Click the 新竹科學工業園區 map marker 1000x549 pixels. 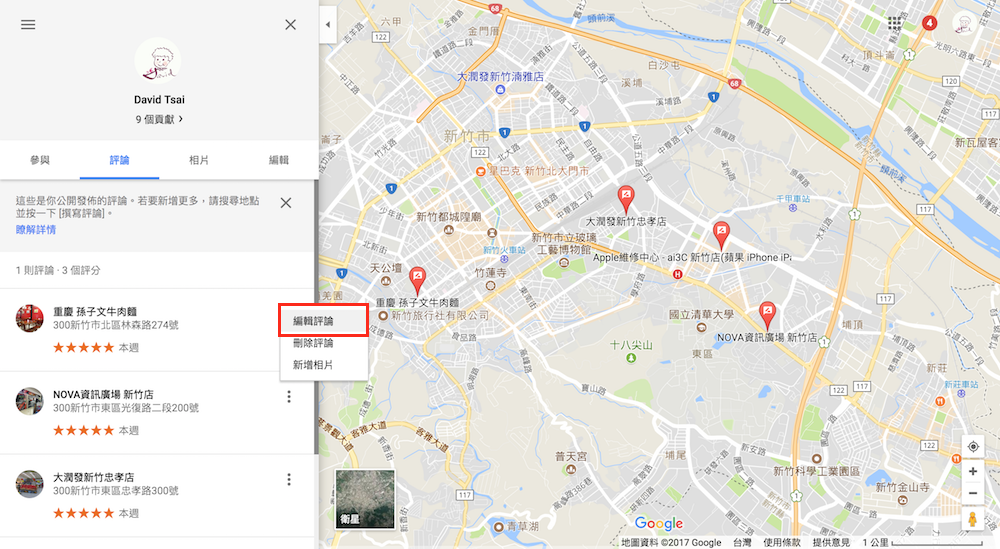[x=816, y=458]
